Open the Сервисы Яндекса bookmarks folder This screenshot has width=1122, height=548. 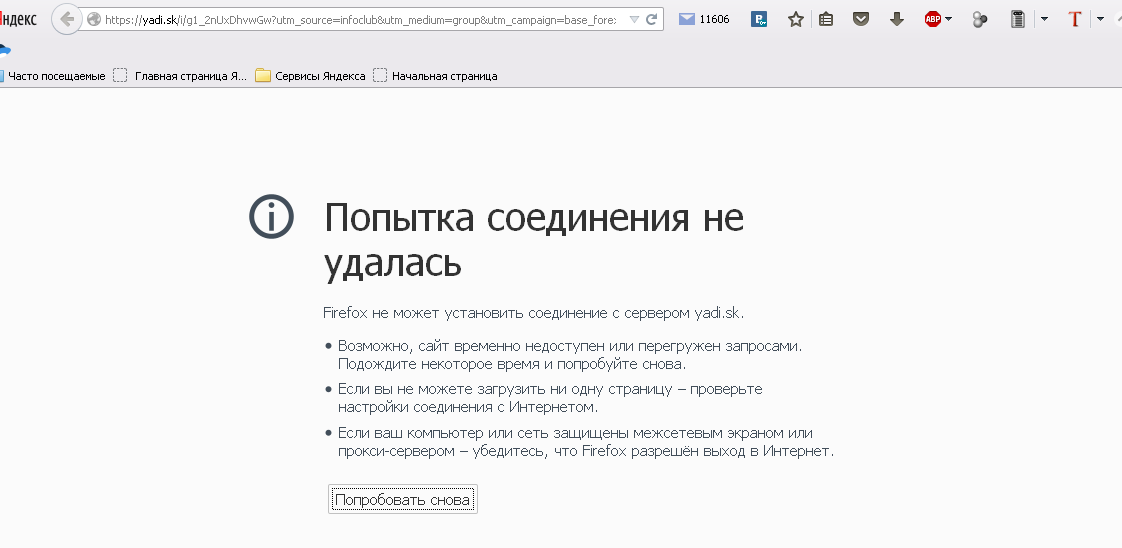point(311,76)
